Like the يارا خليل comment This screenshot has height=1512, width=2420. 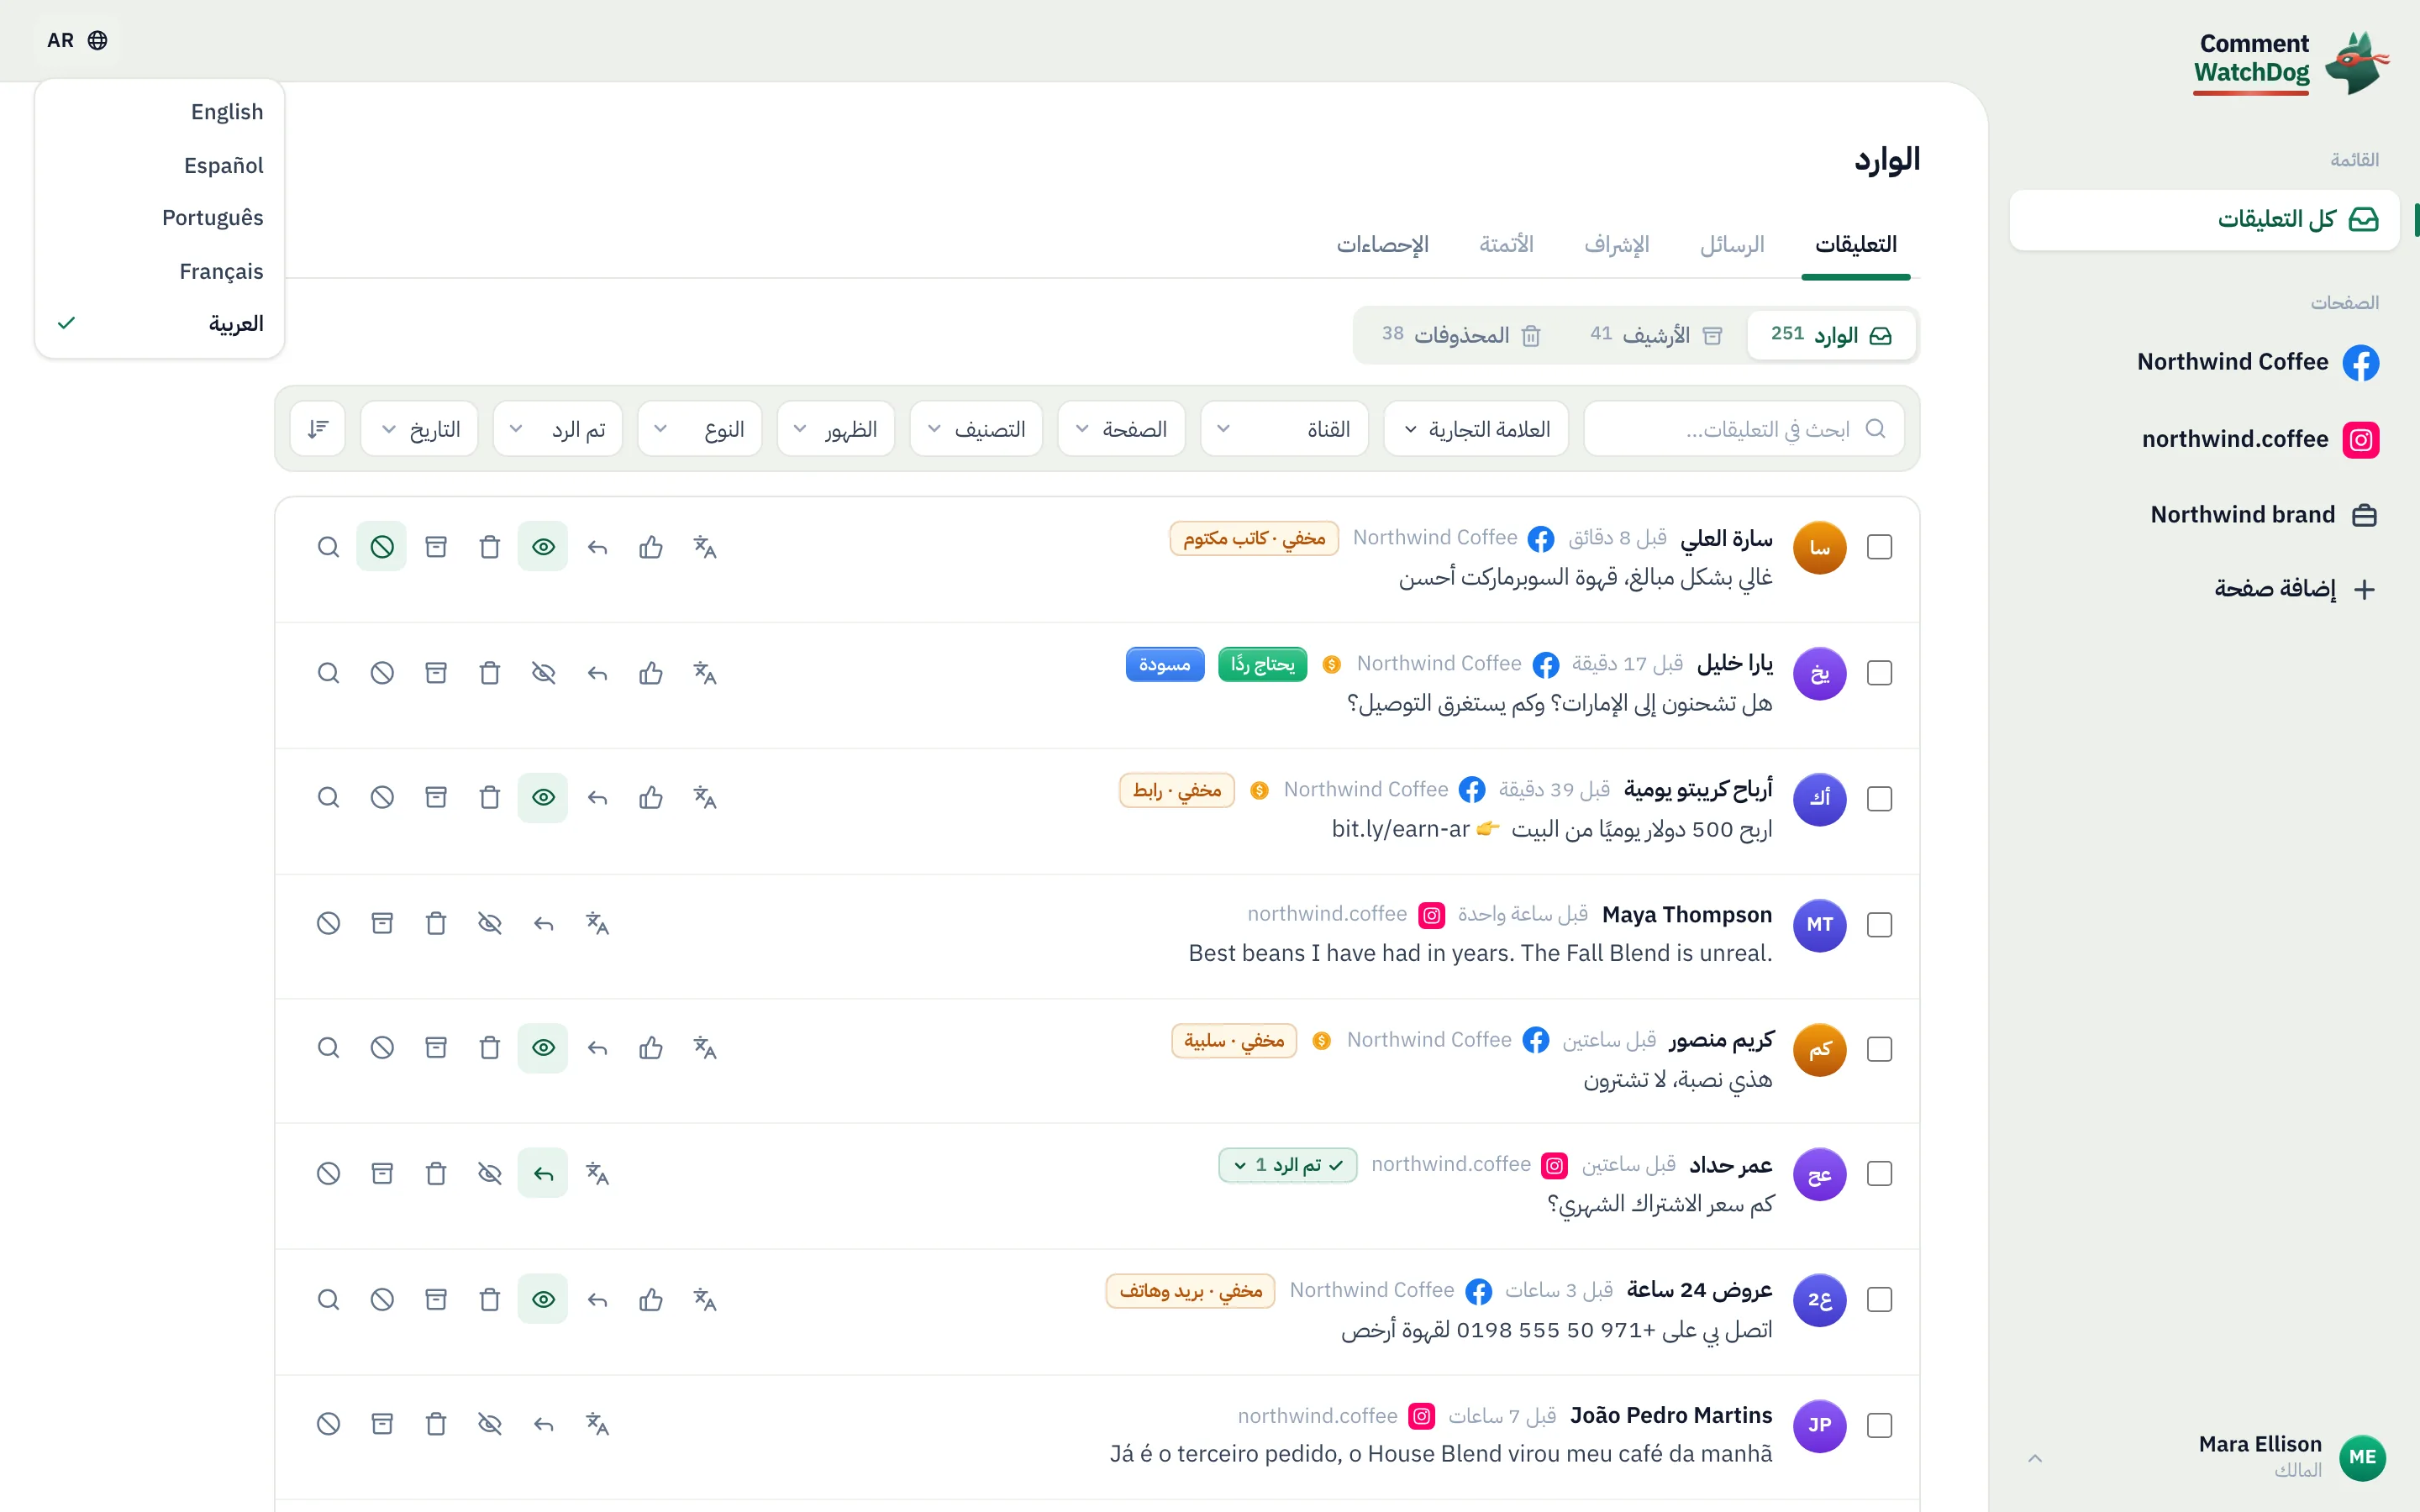click(x=651, y=673)
